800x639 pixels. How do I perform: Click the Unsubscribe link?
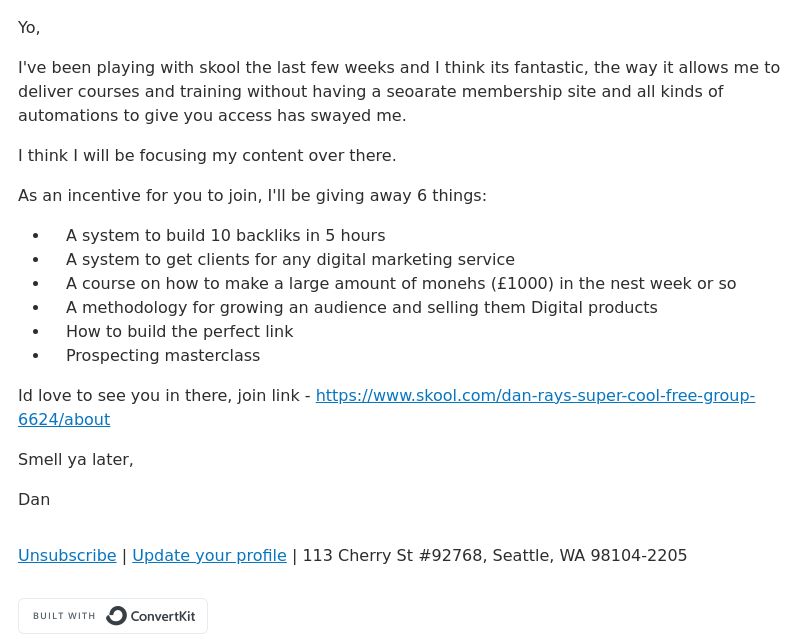pyautogui.click(x=67, y=555)
